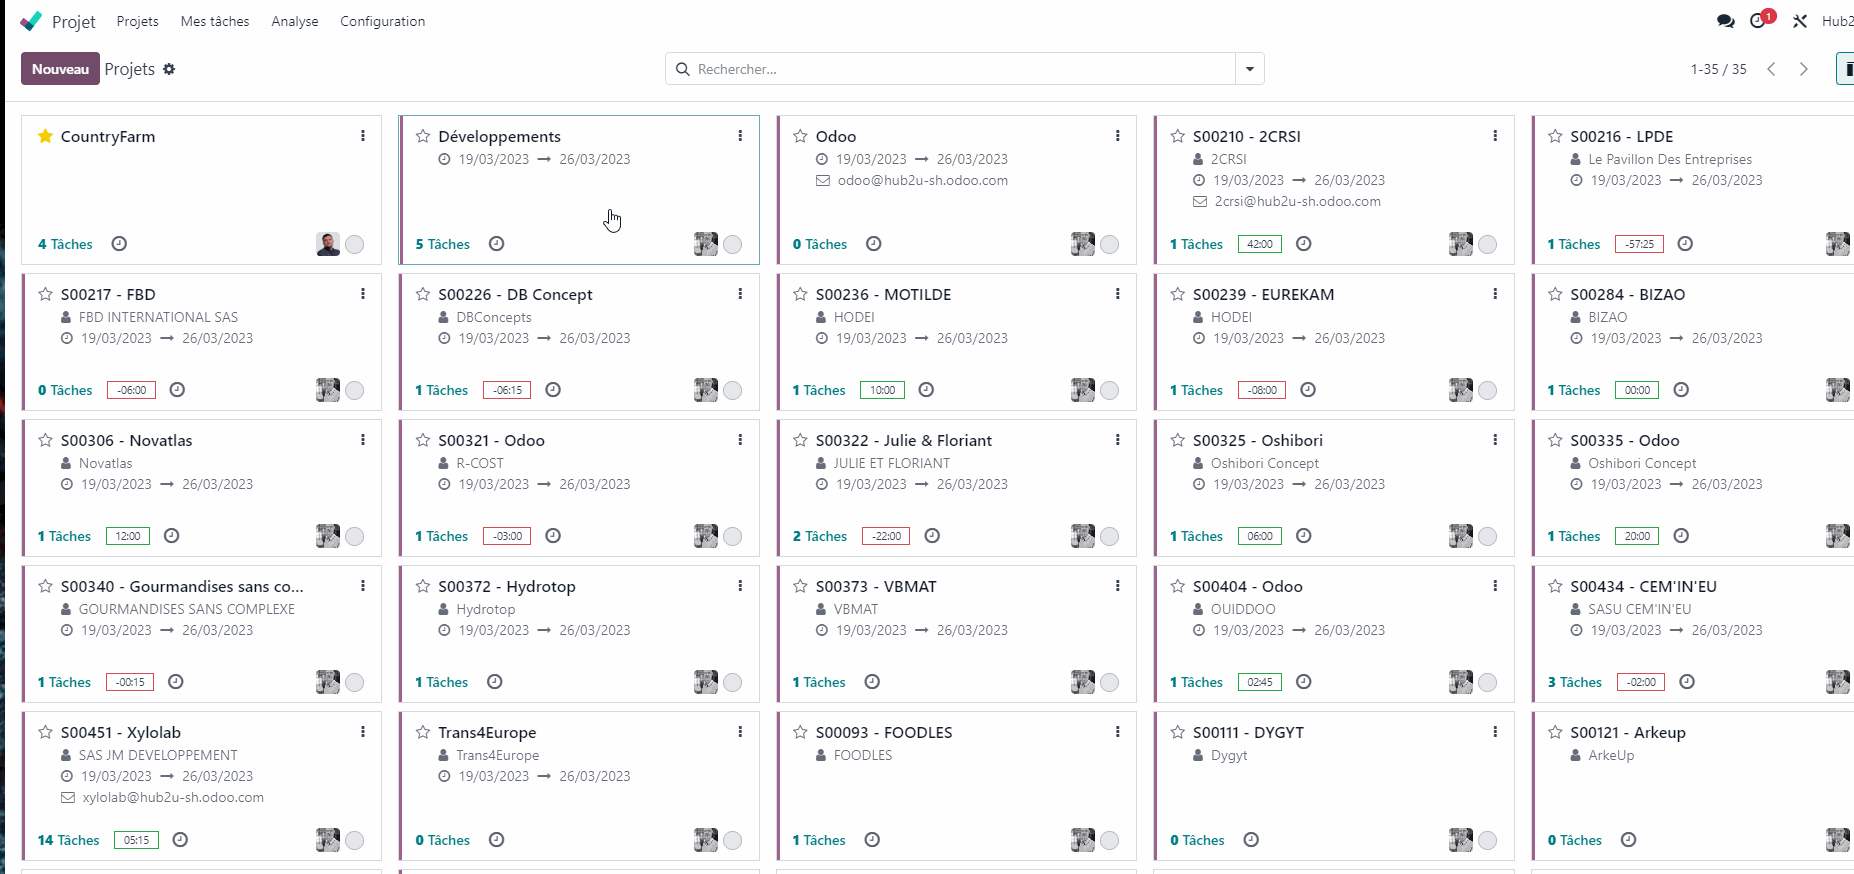Open activity clock on S00372 - Hydrotop card
The image size is (1854, 874).
point(494,682)
